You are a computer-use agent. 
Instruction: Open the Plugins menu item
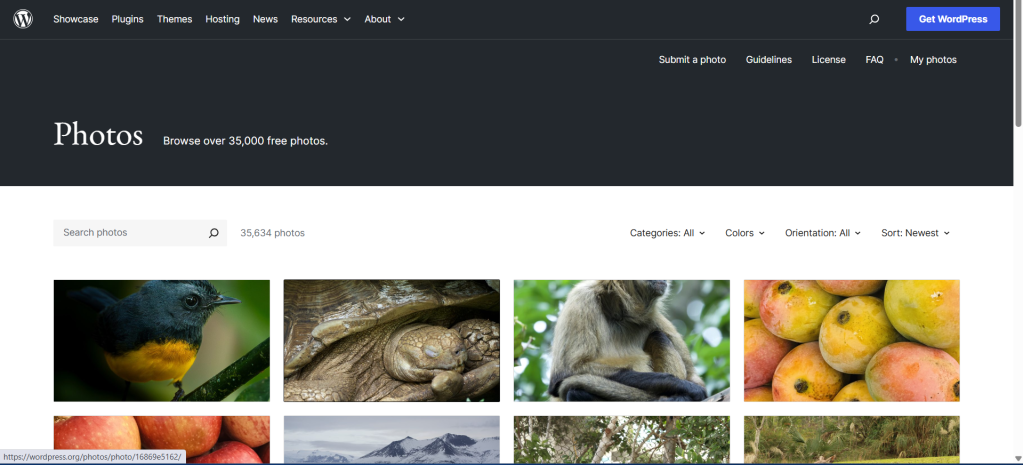pyautogui.click(x=127, y=19)
